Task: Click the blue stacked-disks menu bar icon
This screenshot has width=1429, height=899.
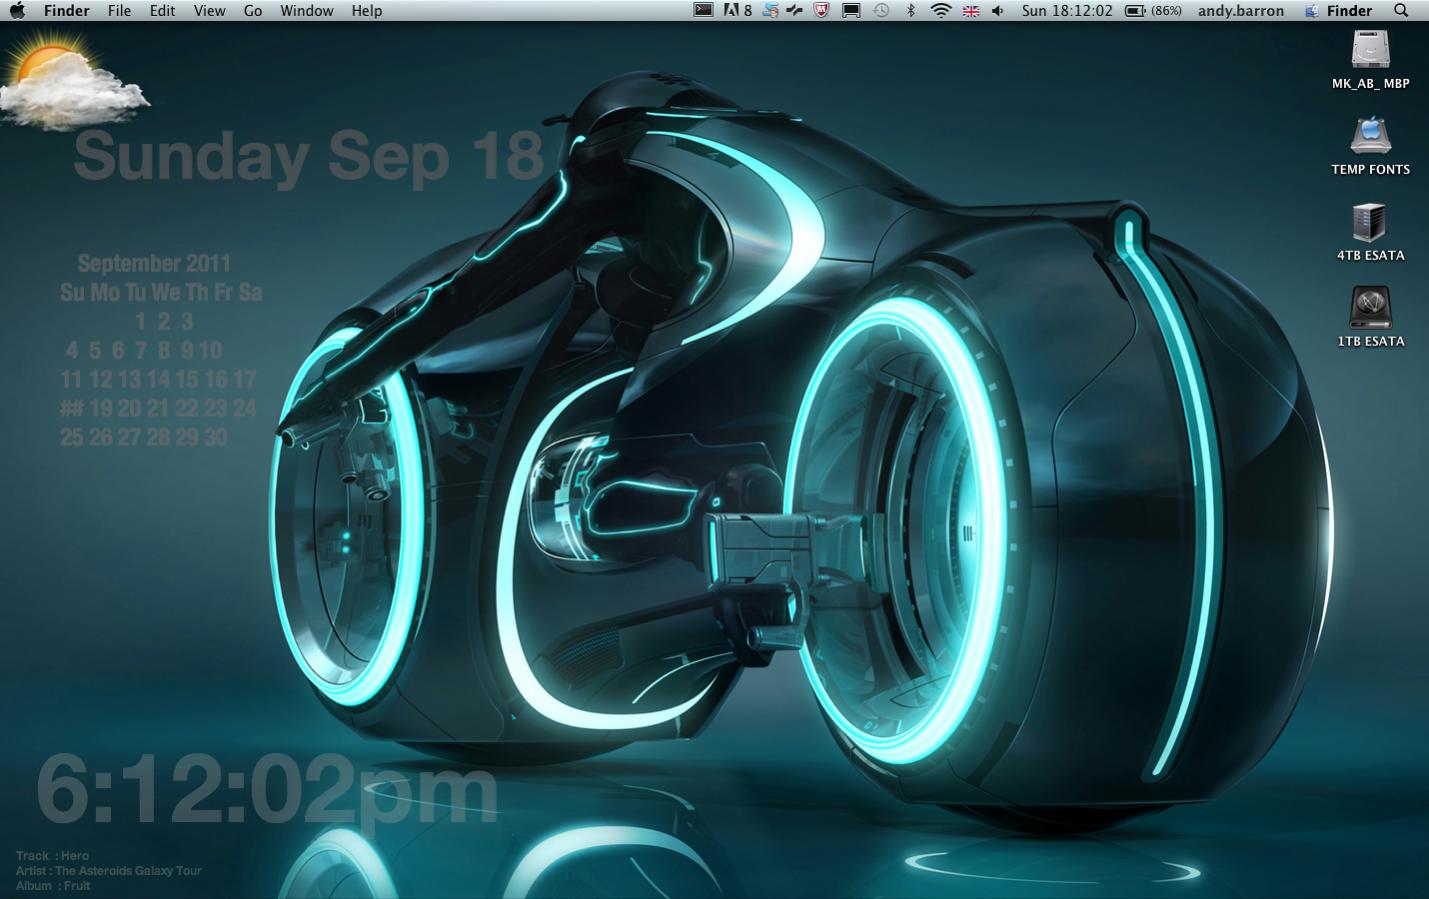Action: 770,10
